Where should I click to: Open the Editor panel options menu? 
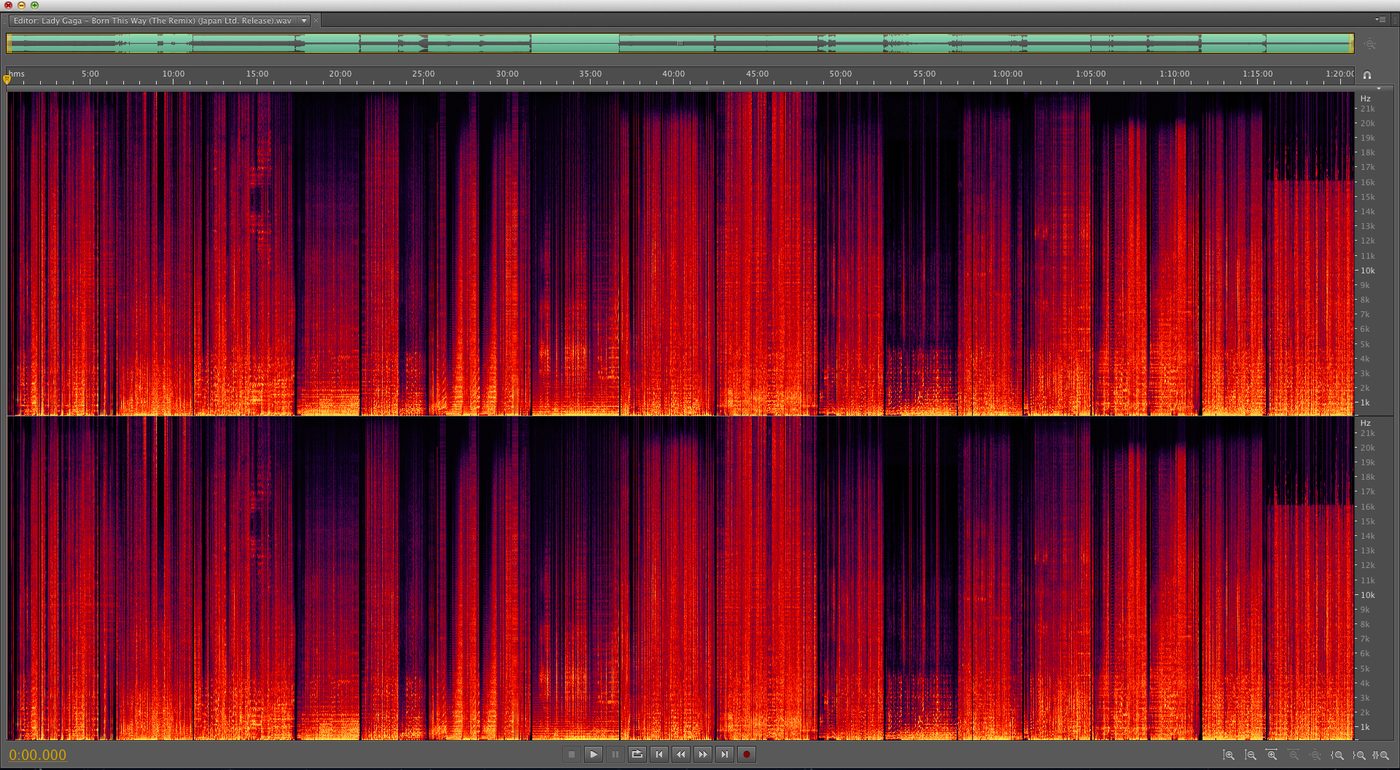coord(1382,19)
